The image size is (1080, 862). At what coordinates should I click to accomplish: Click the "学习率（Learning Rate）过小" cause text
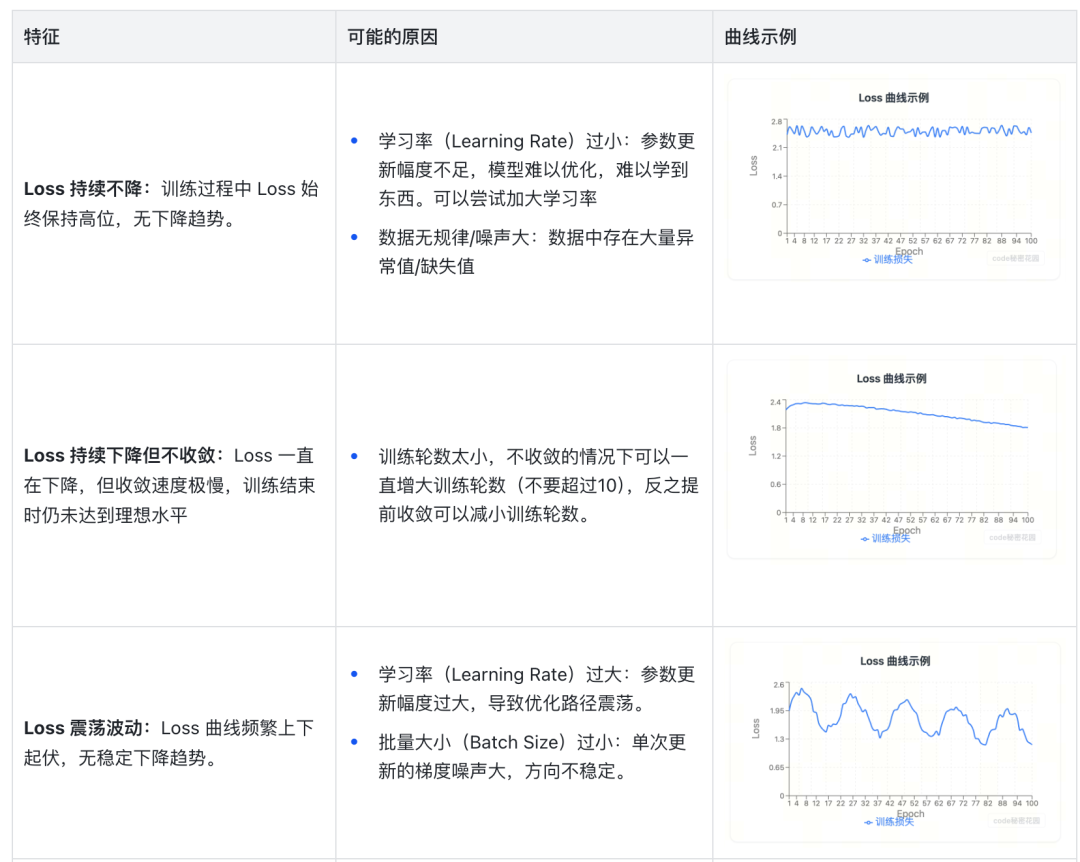point(500,141)
